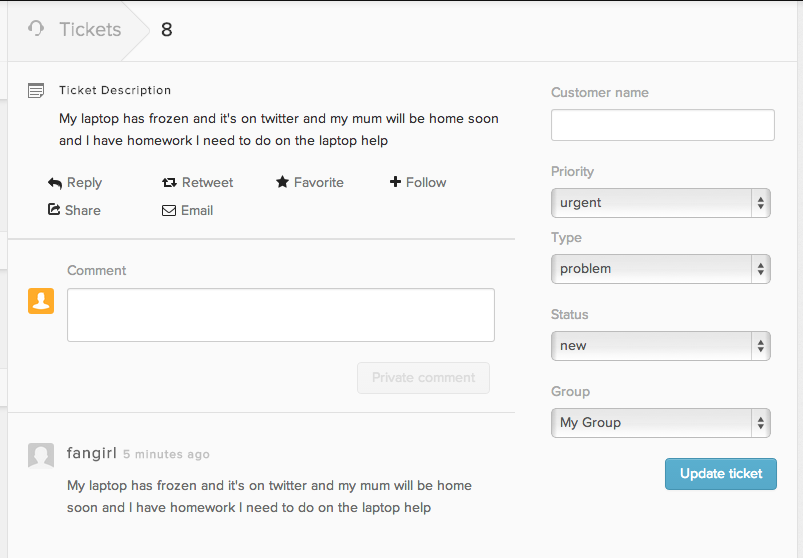Focus the Customer name field

(662, 125)
